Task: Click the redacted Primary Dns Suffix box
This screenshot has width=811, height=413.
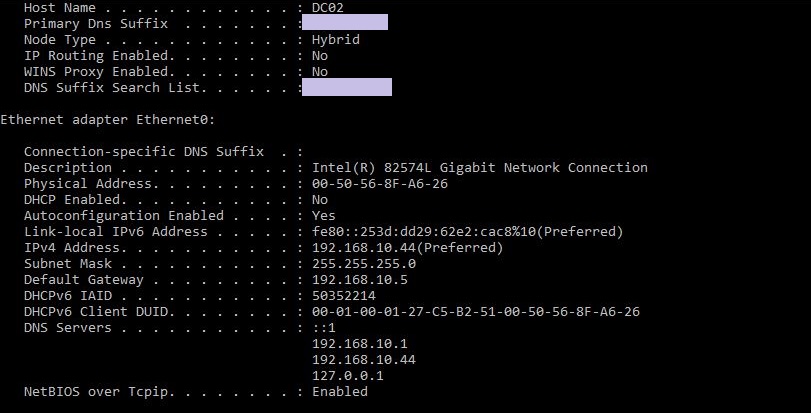Action: pyautogui.click(x=345, y=22)
